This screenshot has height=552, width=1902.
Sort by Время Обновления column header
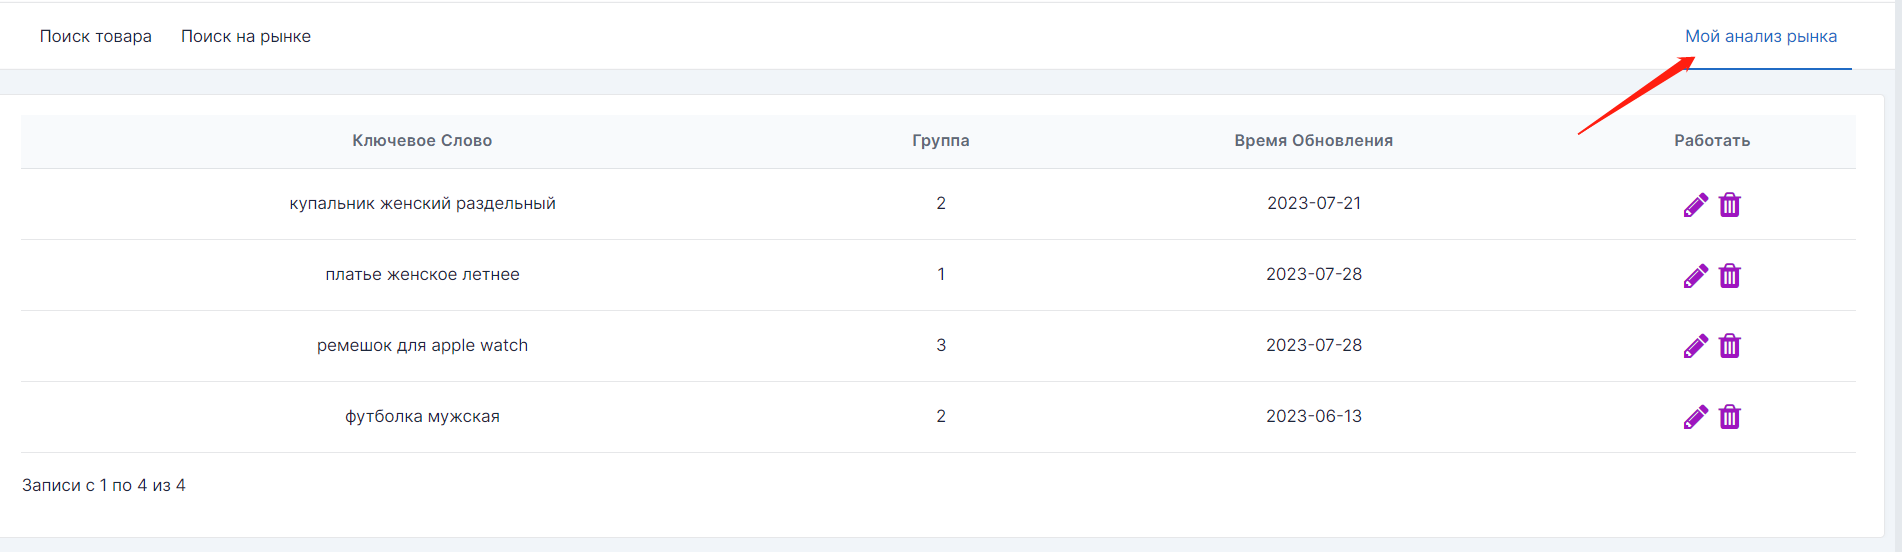[1313, 141]
